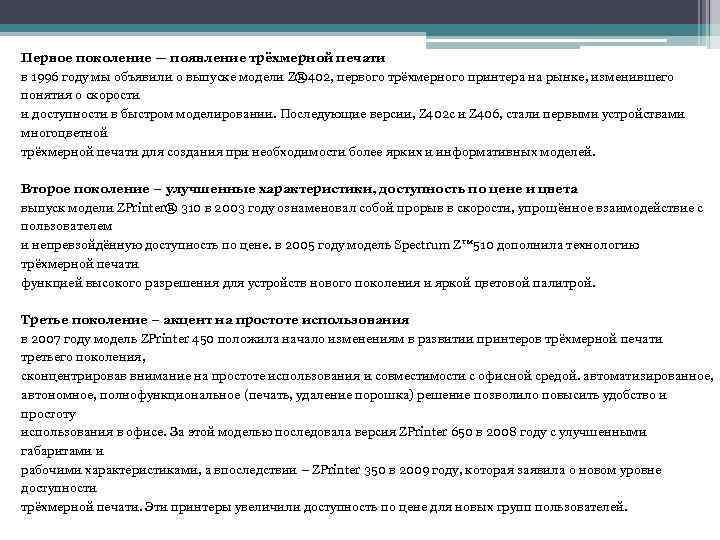720x540 pixels.
Task: Click the word 'простоту'
Action: (48, 415)
